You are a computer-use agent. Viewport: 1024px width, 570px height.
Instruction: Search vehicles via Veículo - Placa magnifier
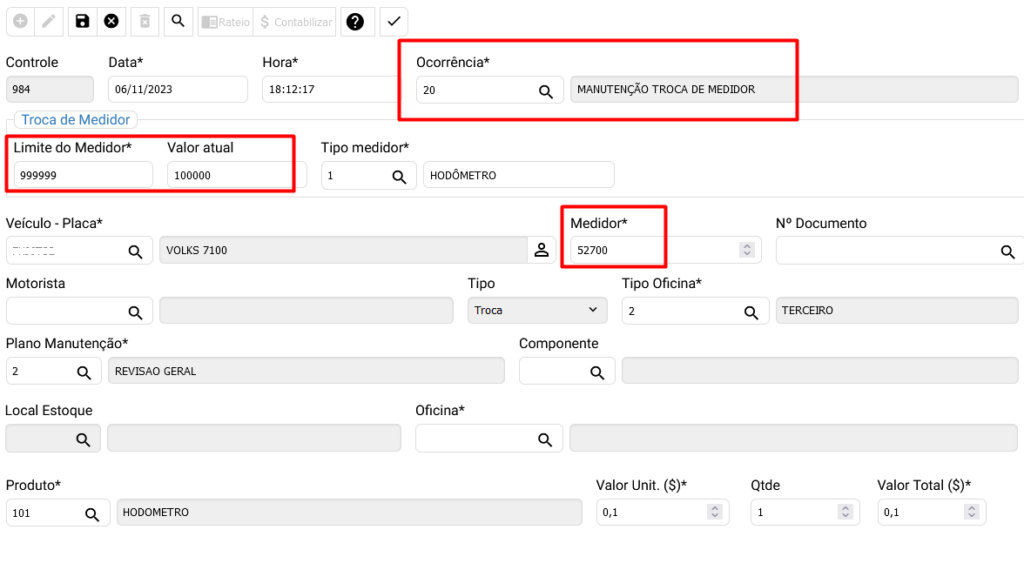(135, 251)
